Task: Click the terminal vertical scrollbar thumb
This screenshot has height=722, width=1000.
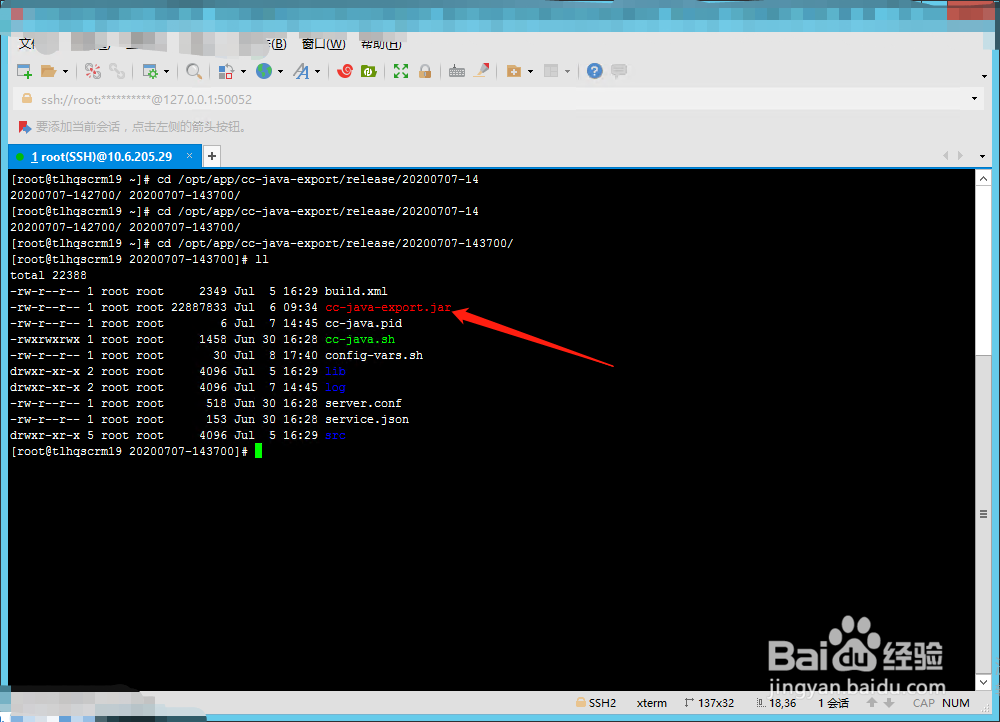Action: [983, 514]
